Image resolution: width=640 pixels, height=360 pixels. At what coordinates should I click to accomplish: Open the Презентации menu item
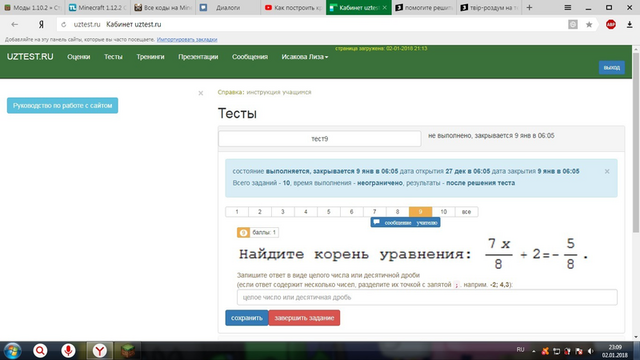[x=198, y=57]
